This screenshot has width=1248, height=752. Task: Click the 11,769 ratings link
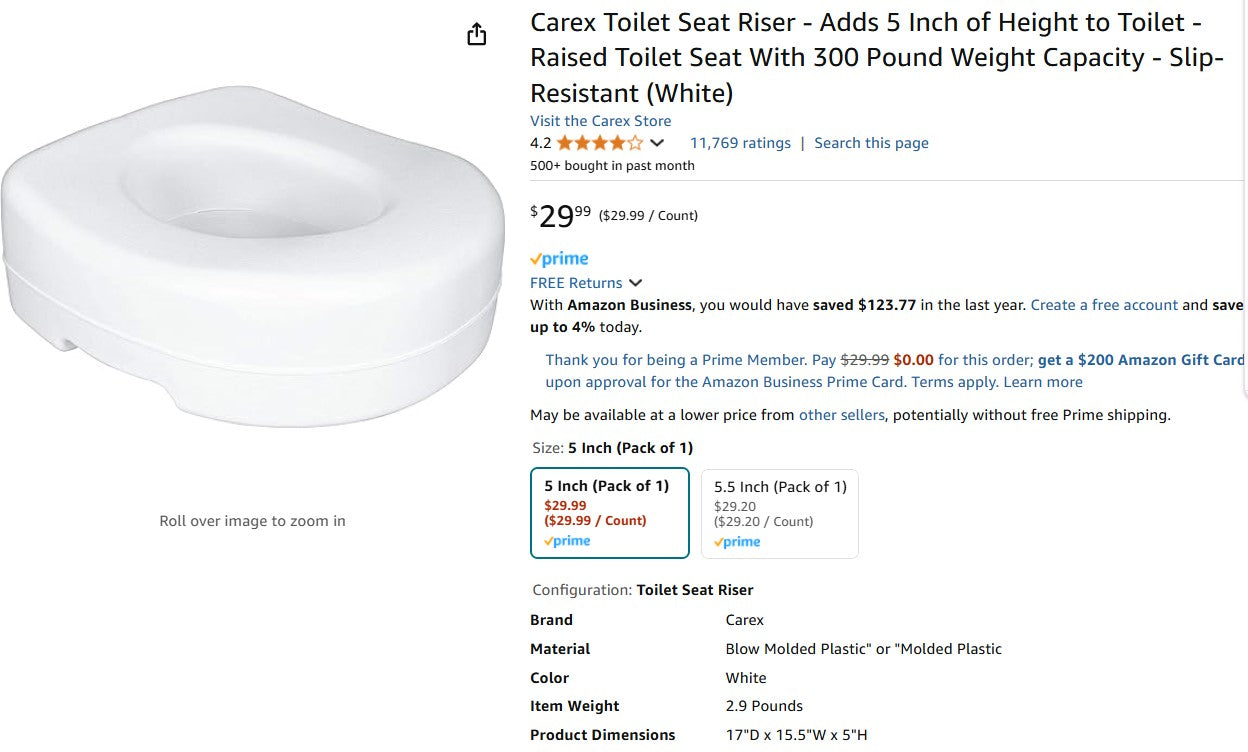click(x=740, y=142)
